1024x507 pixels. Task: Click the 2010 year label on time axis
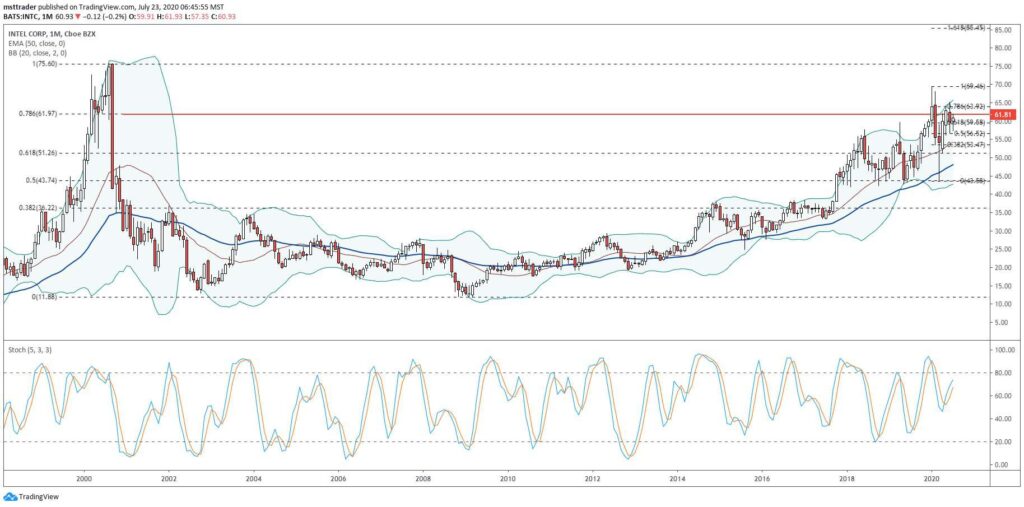click(508, 478)
